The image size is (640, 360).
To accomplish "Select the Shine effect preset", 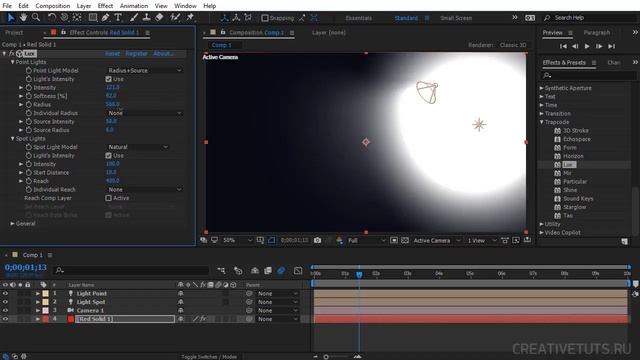I will (570, 190).
